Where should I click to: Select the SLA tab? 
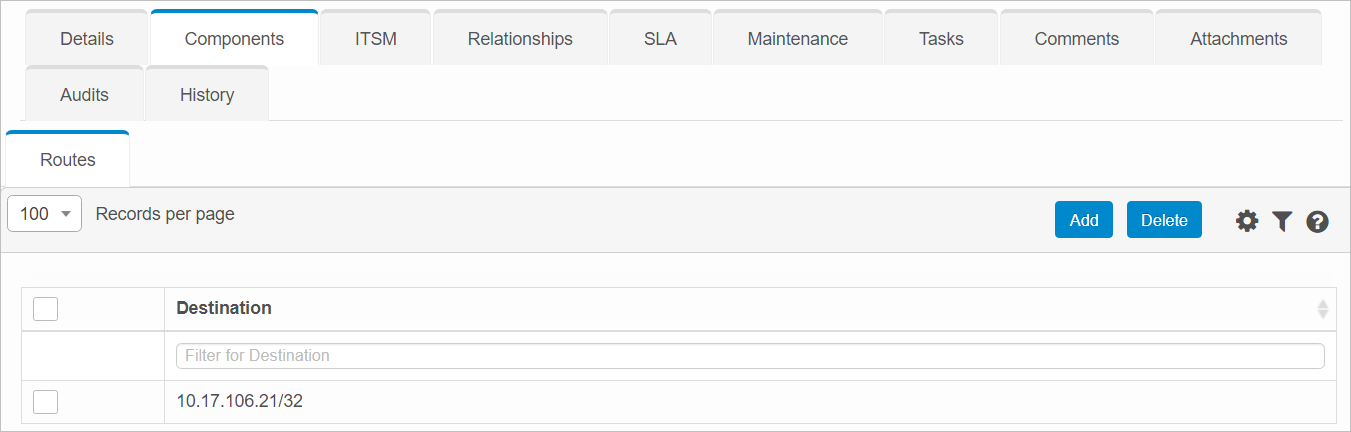(660, 39)
